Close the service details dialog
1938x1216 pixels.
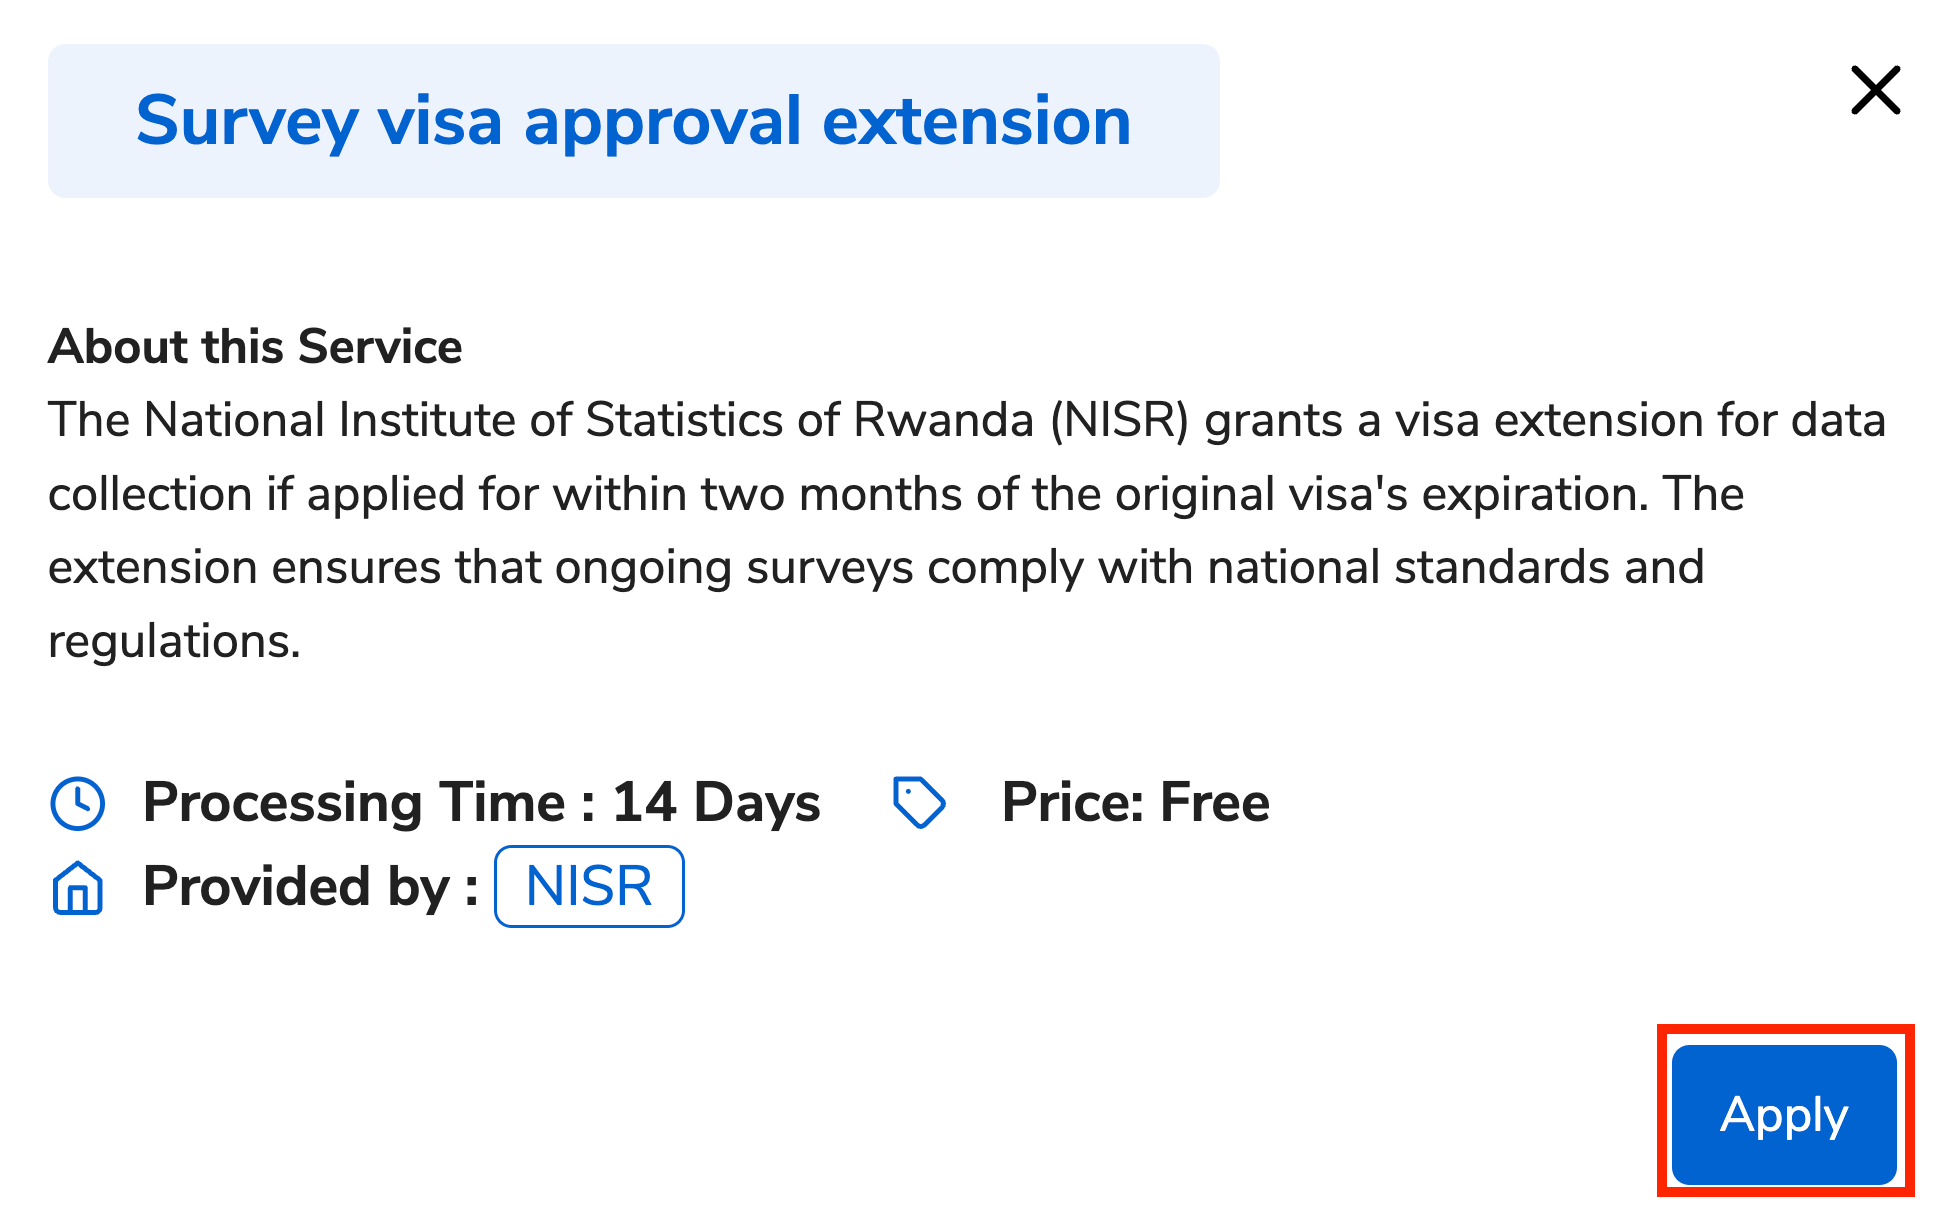pos(1875,91)
